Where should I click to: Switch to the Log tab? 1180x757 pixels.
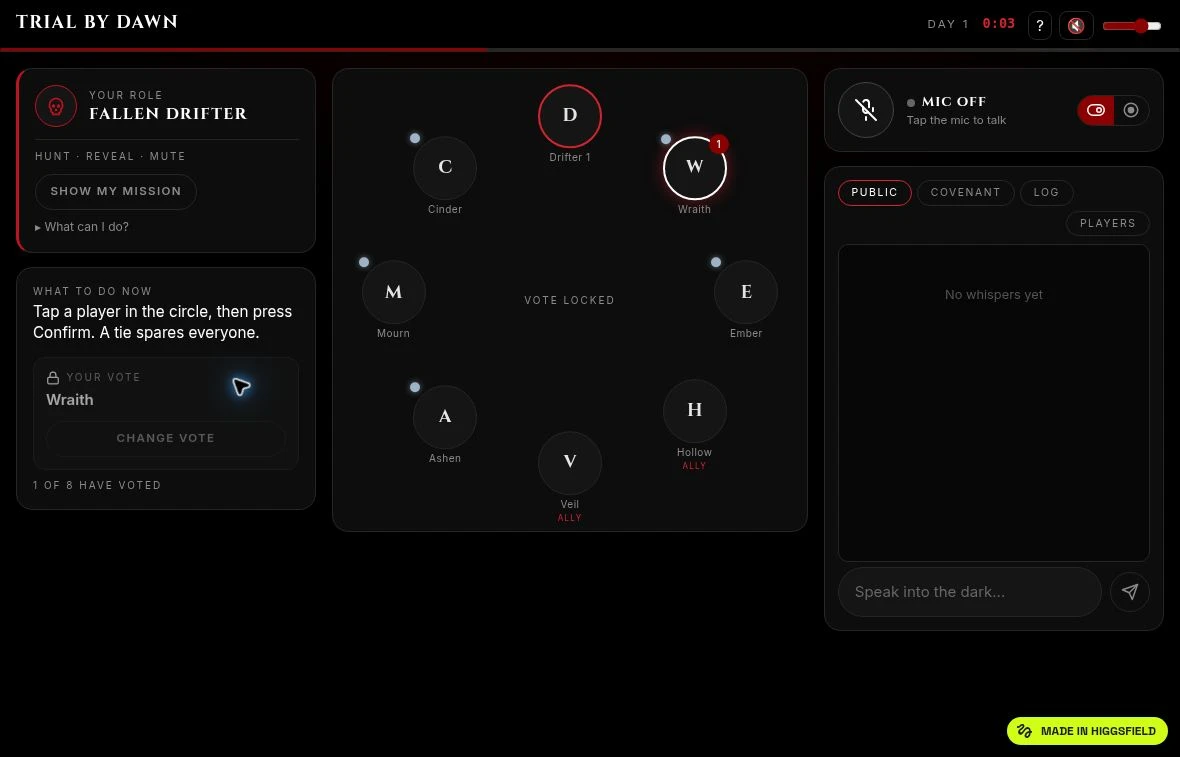[1046, 193]
